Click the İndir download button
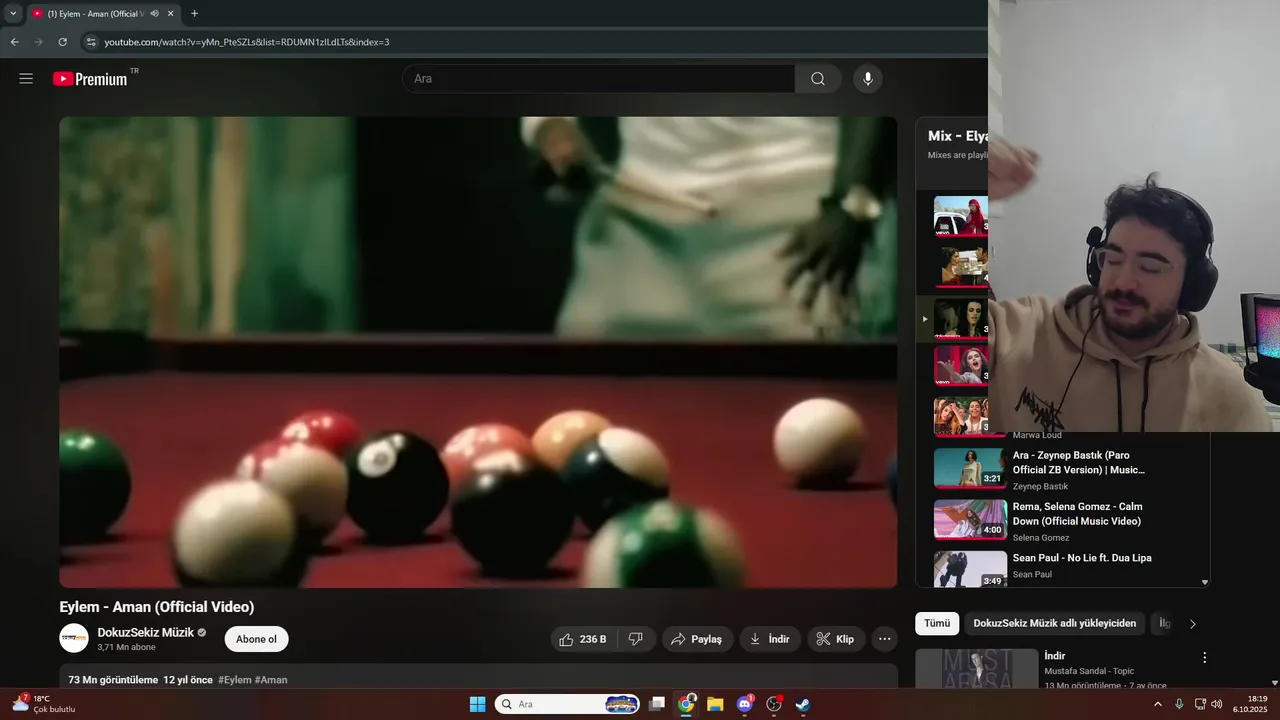 point(770,639)
